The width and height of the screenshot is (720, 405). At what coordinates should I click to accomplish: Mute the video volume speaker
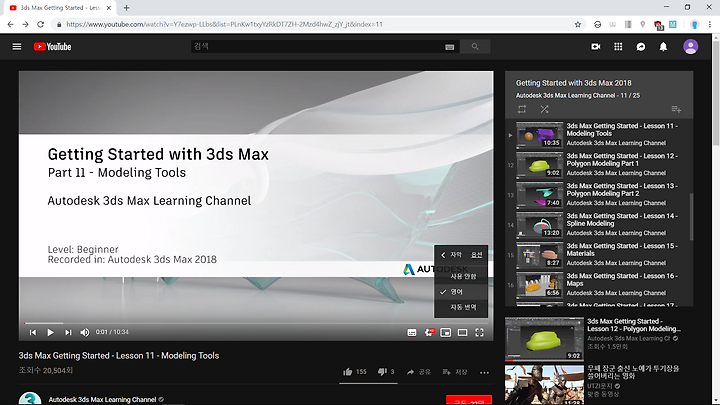(85, 332)
